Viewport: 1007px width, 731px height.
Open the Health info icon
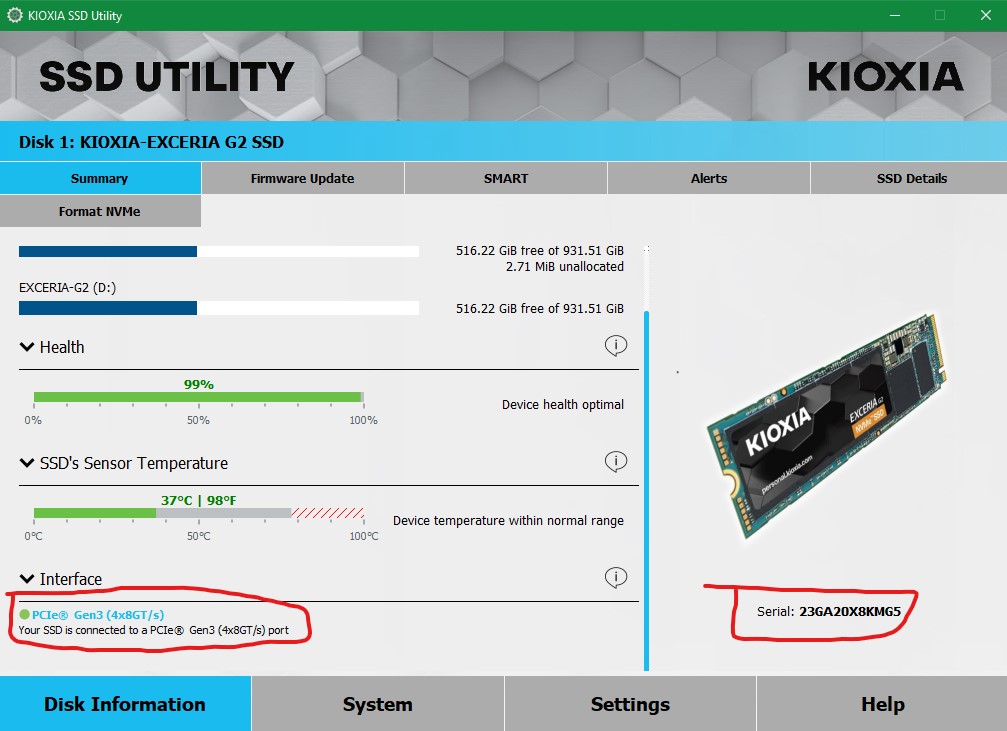point(615,346)
